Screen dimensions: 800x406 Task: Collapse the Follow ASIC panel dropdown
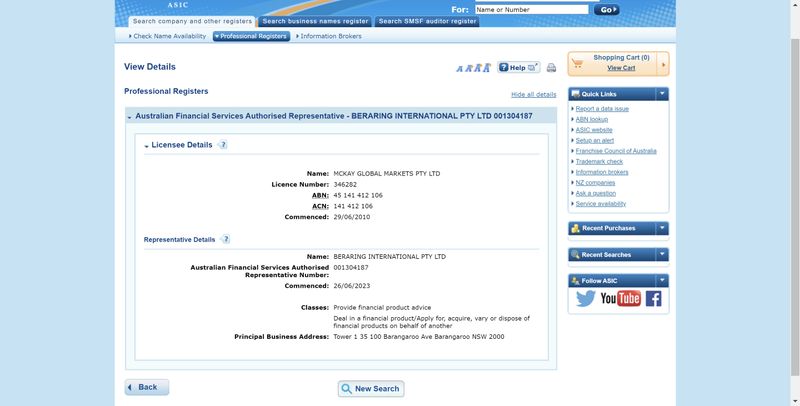point(662,280)
